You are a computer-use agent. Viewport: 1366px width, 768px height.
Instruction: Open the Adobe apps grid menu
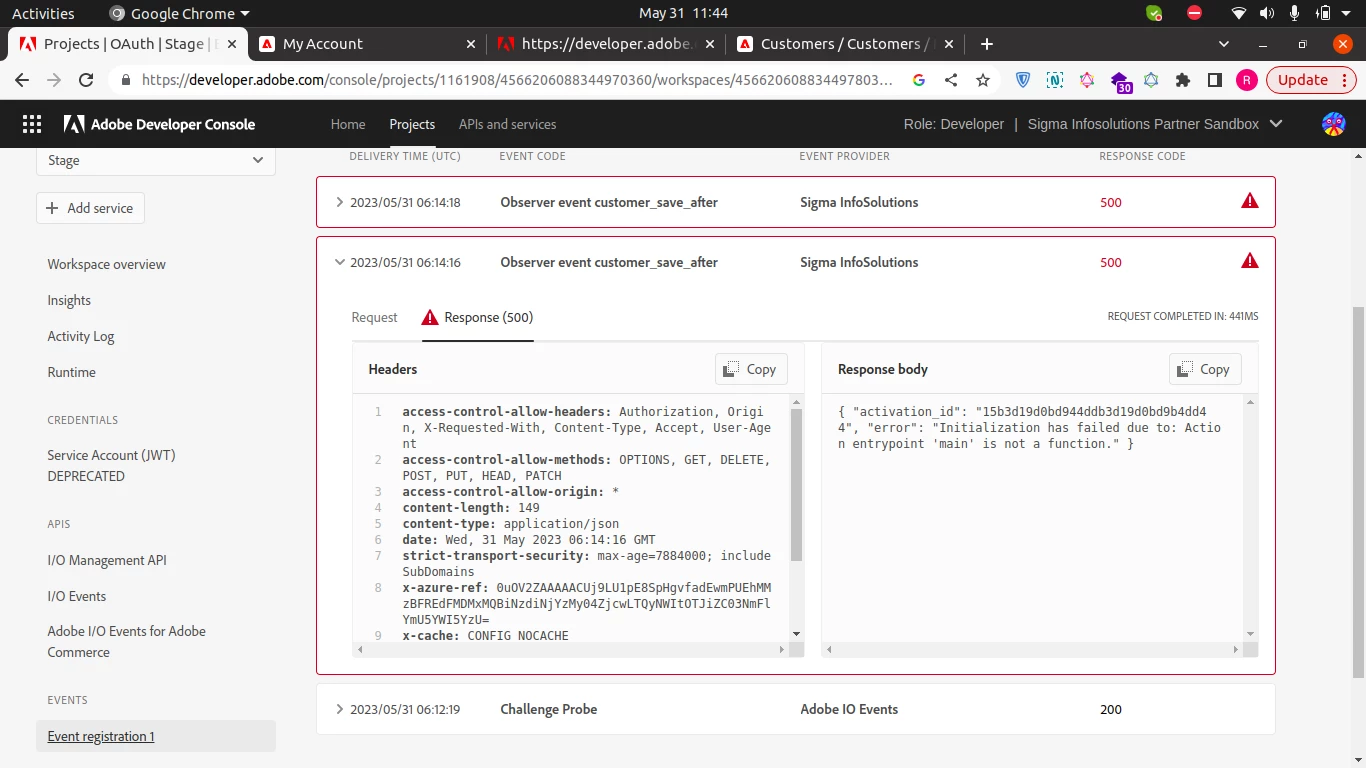pos(32,124)
